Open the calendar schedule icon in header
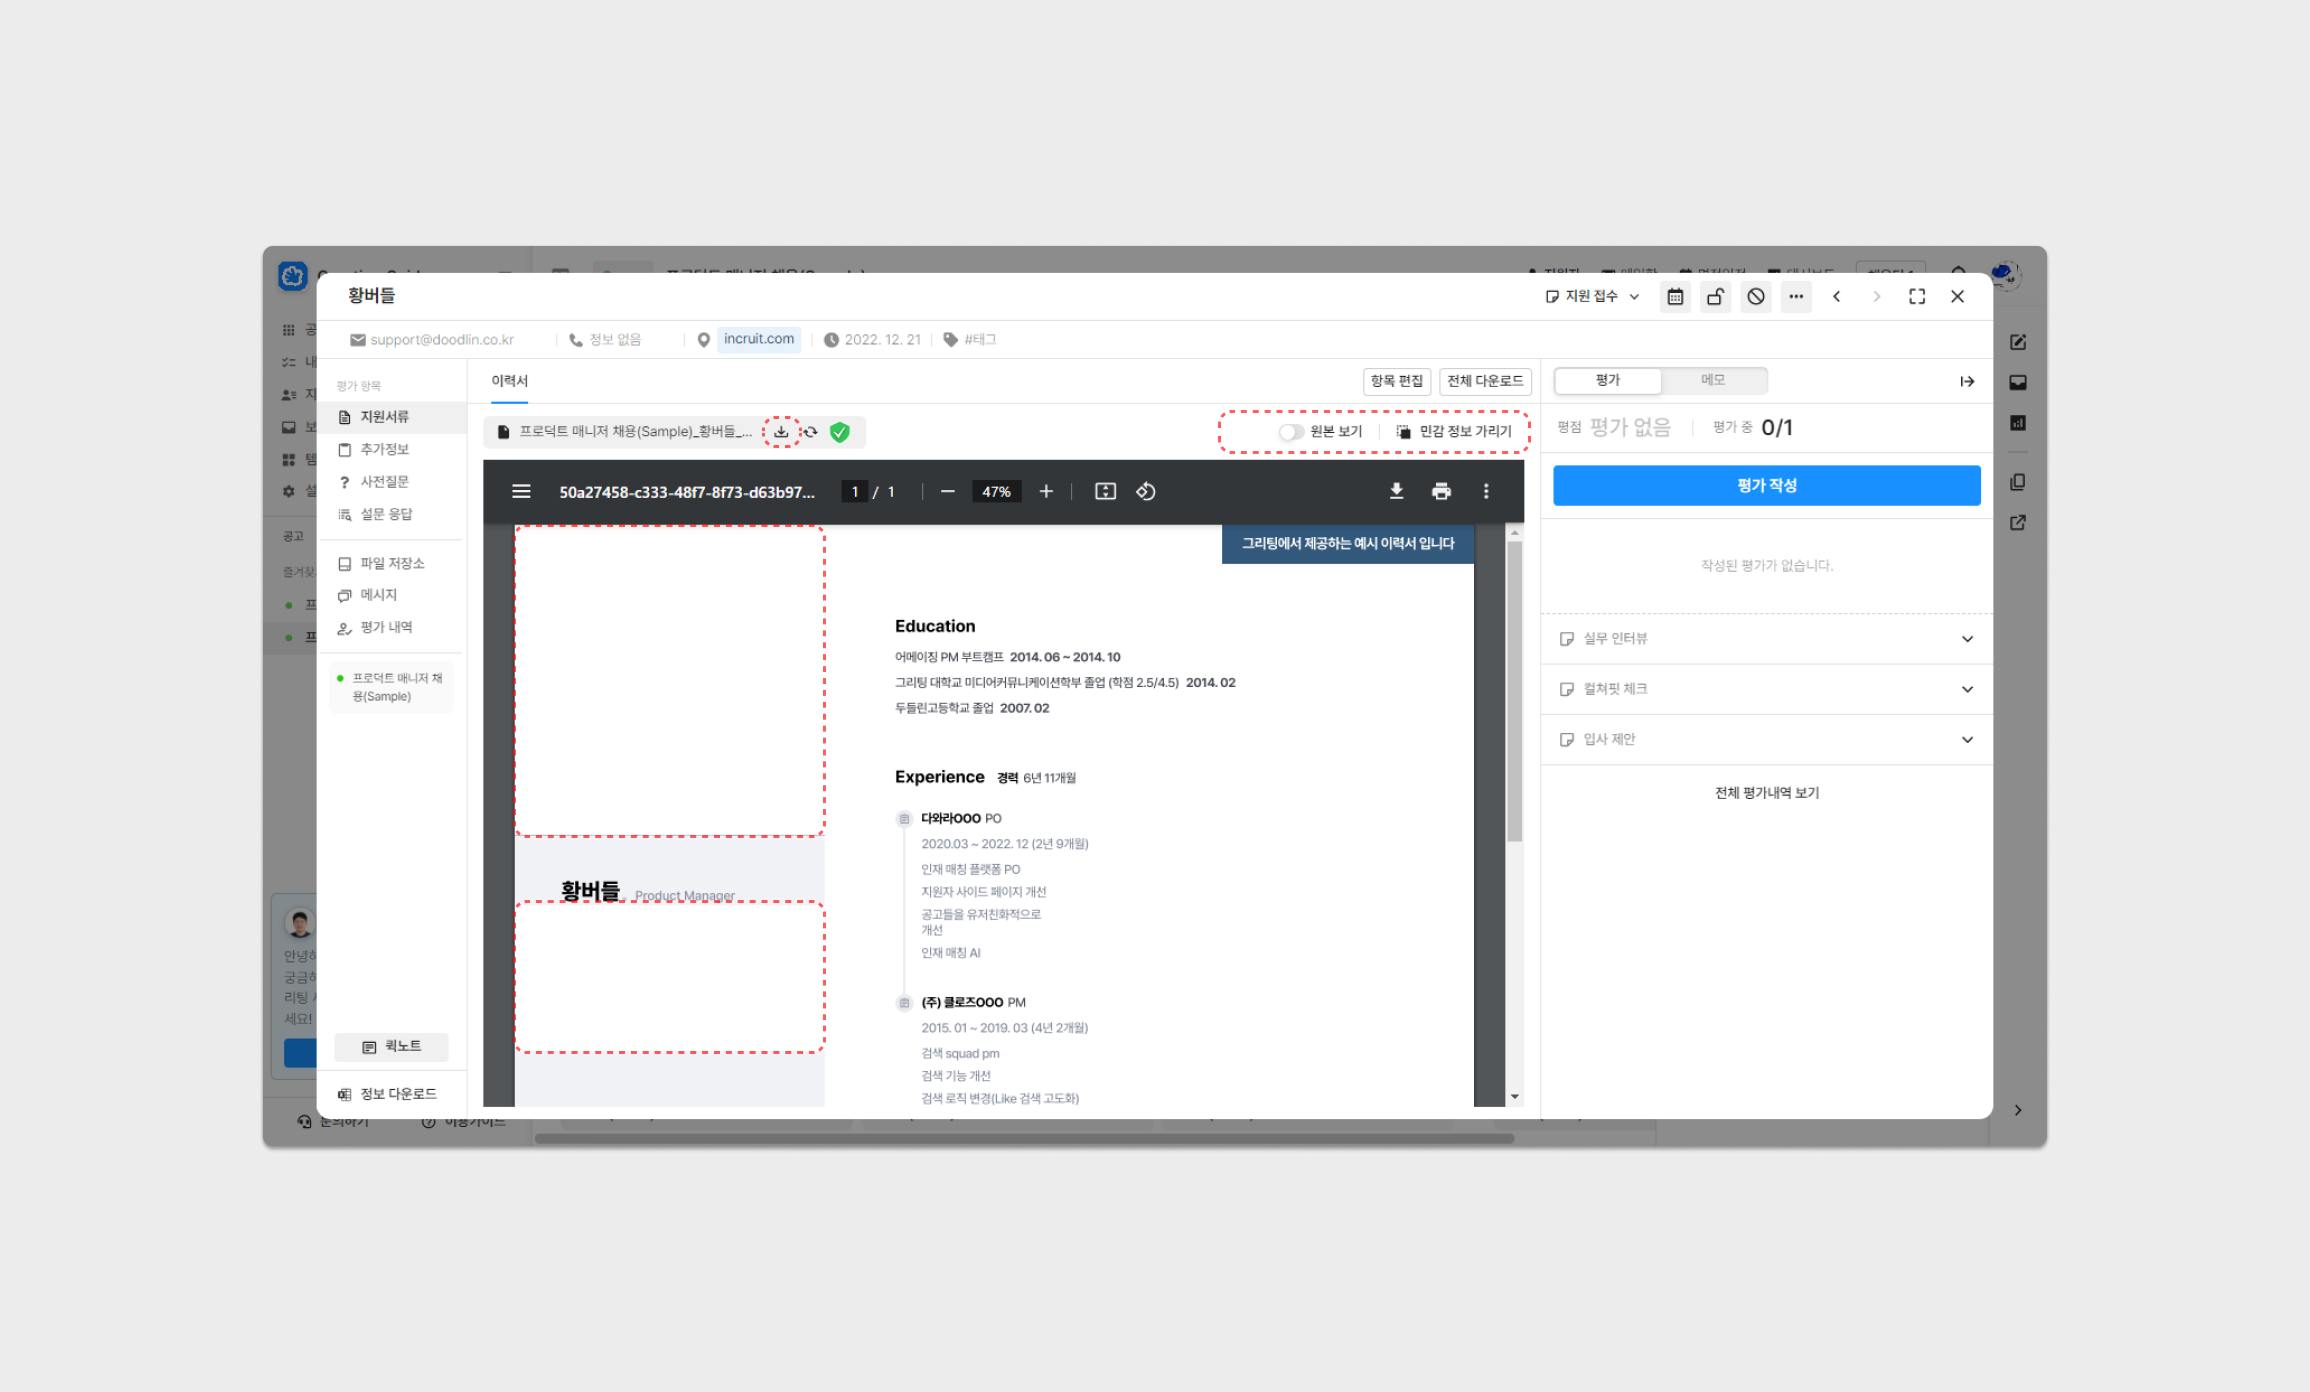This screenshot has width=2310, height=1392. 1675,297
